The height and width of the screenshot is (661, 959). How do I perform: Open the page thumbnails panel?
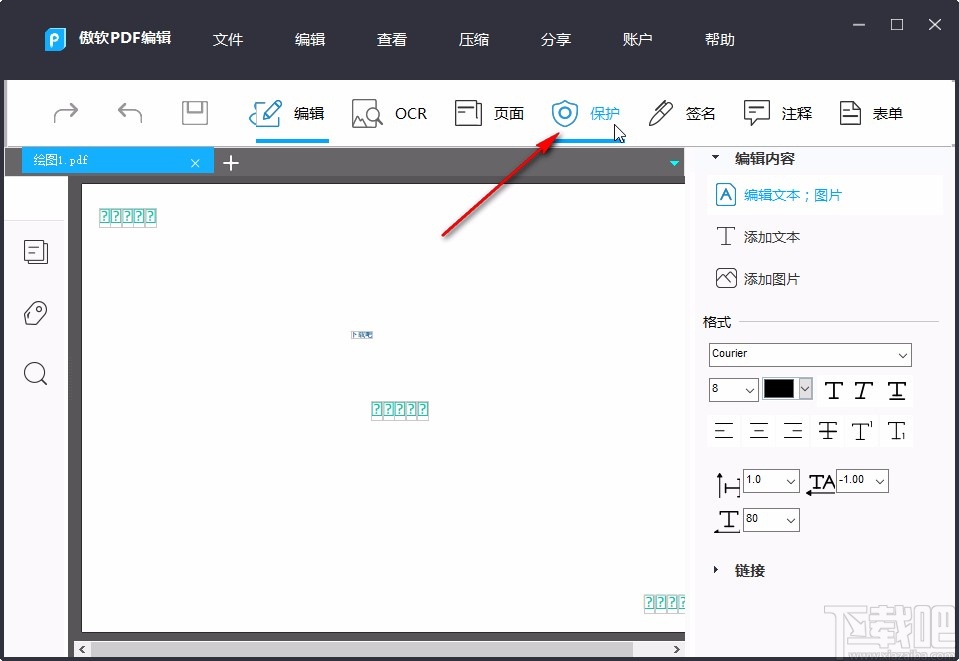pos(36,252)
